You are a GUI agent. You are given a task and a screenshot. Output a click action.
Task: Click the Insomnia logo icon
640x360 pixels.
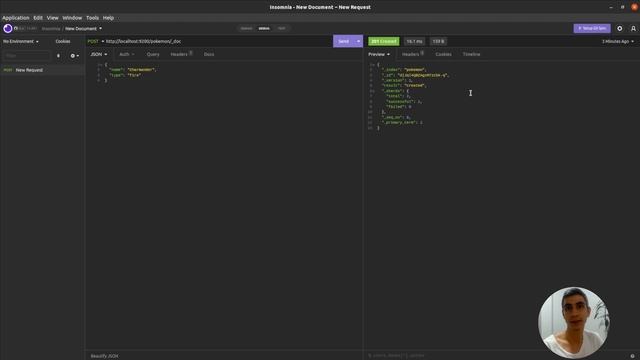[8, 28]
